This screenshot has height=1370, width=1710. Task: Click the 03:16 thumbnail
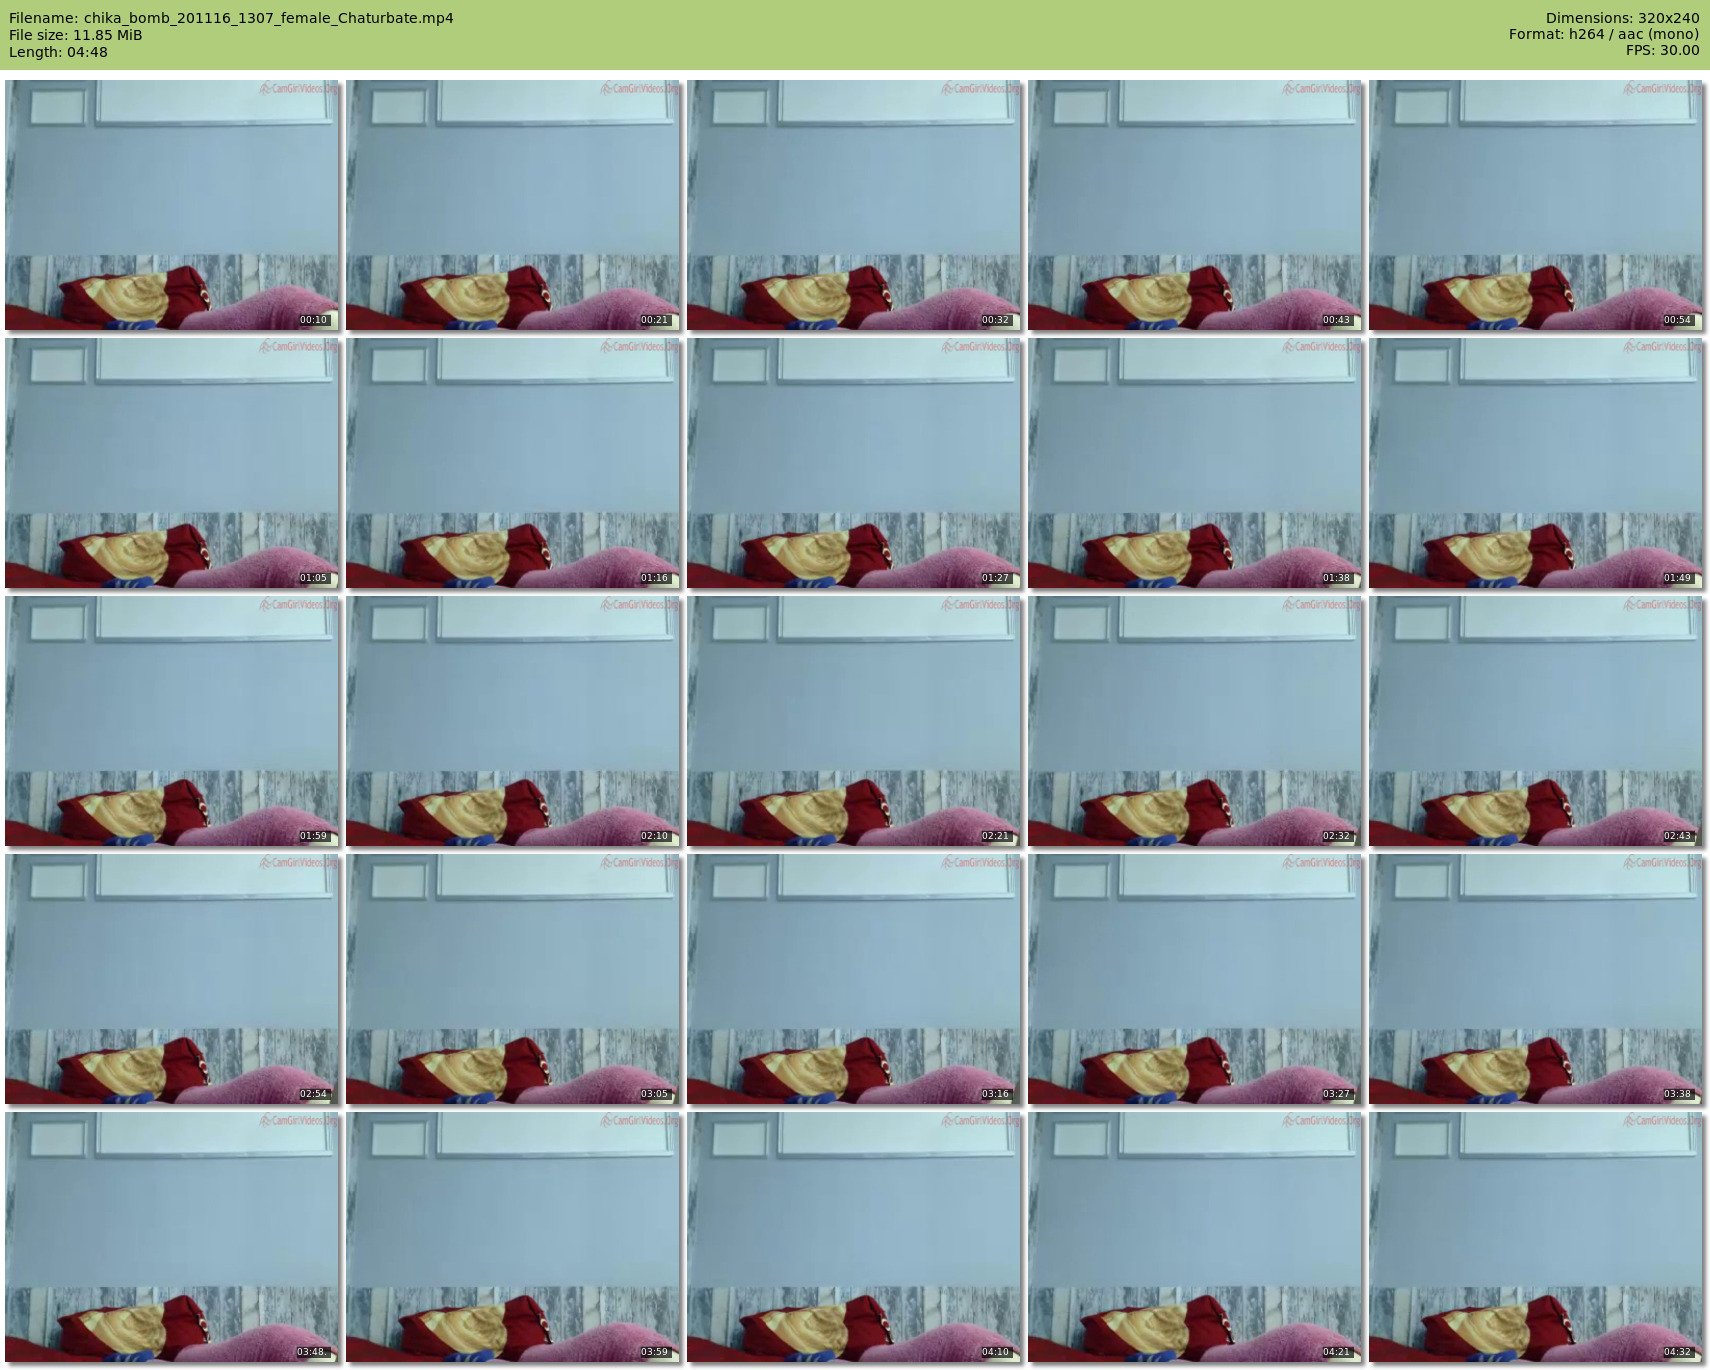pos(854,979)
